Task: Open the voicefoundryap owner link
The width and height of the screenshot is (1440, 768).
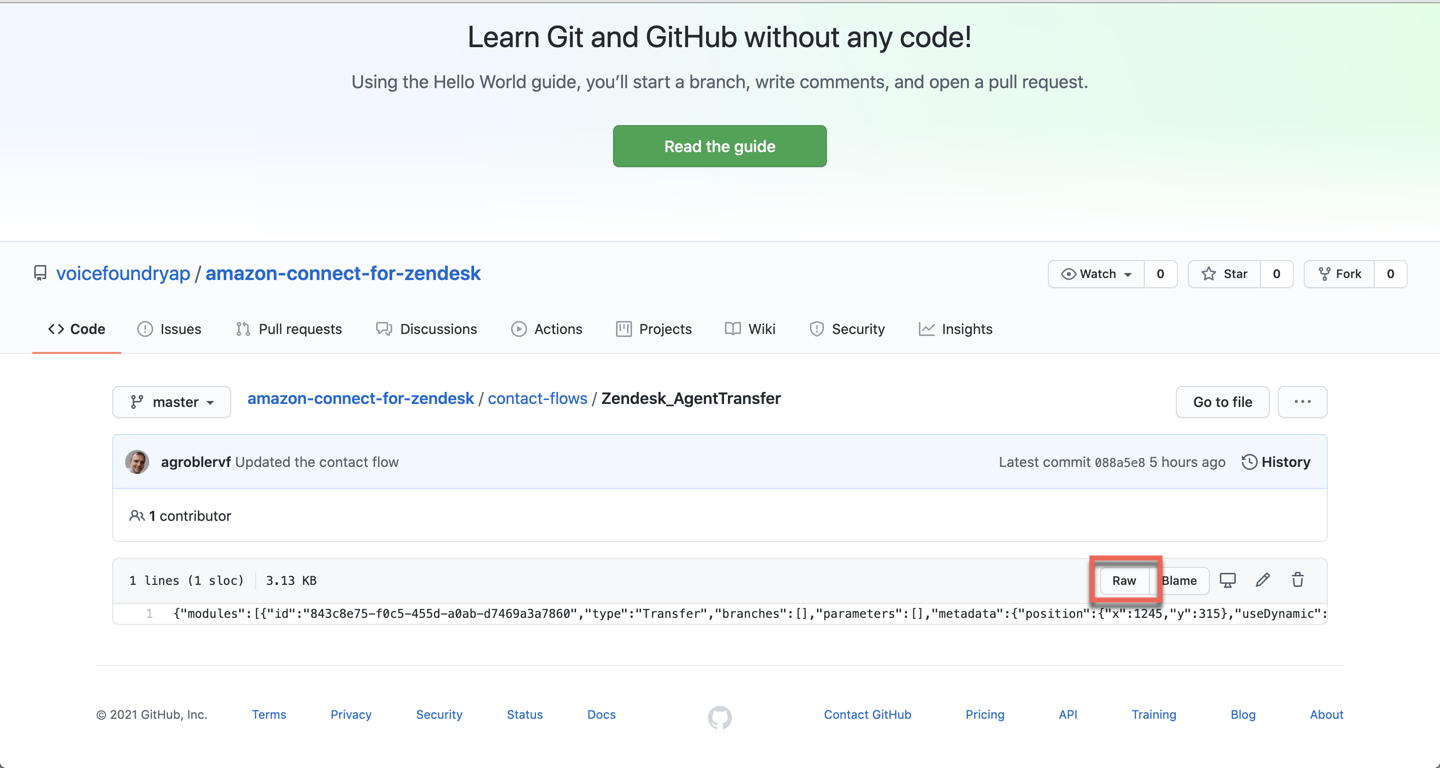Action: (x=123, y=273)
